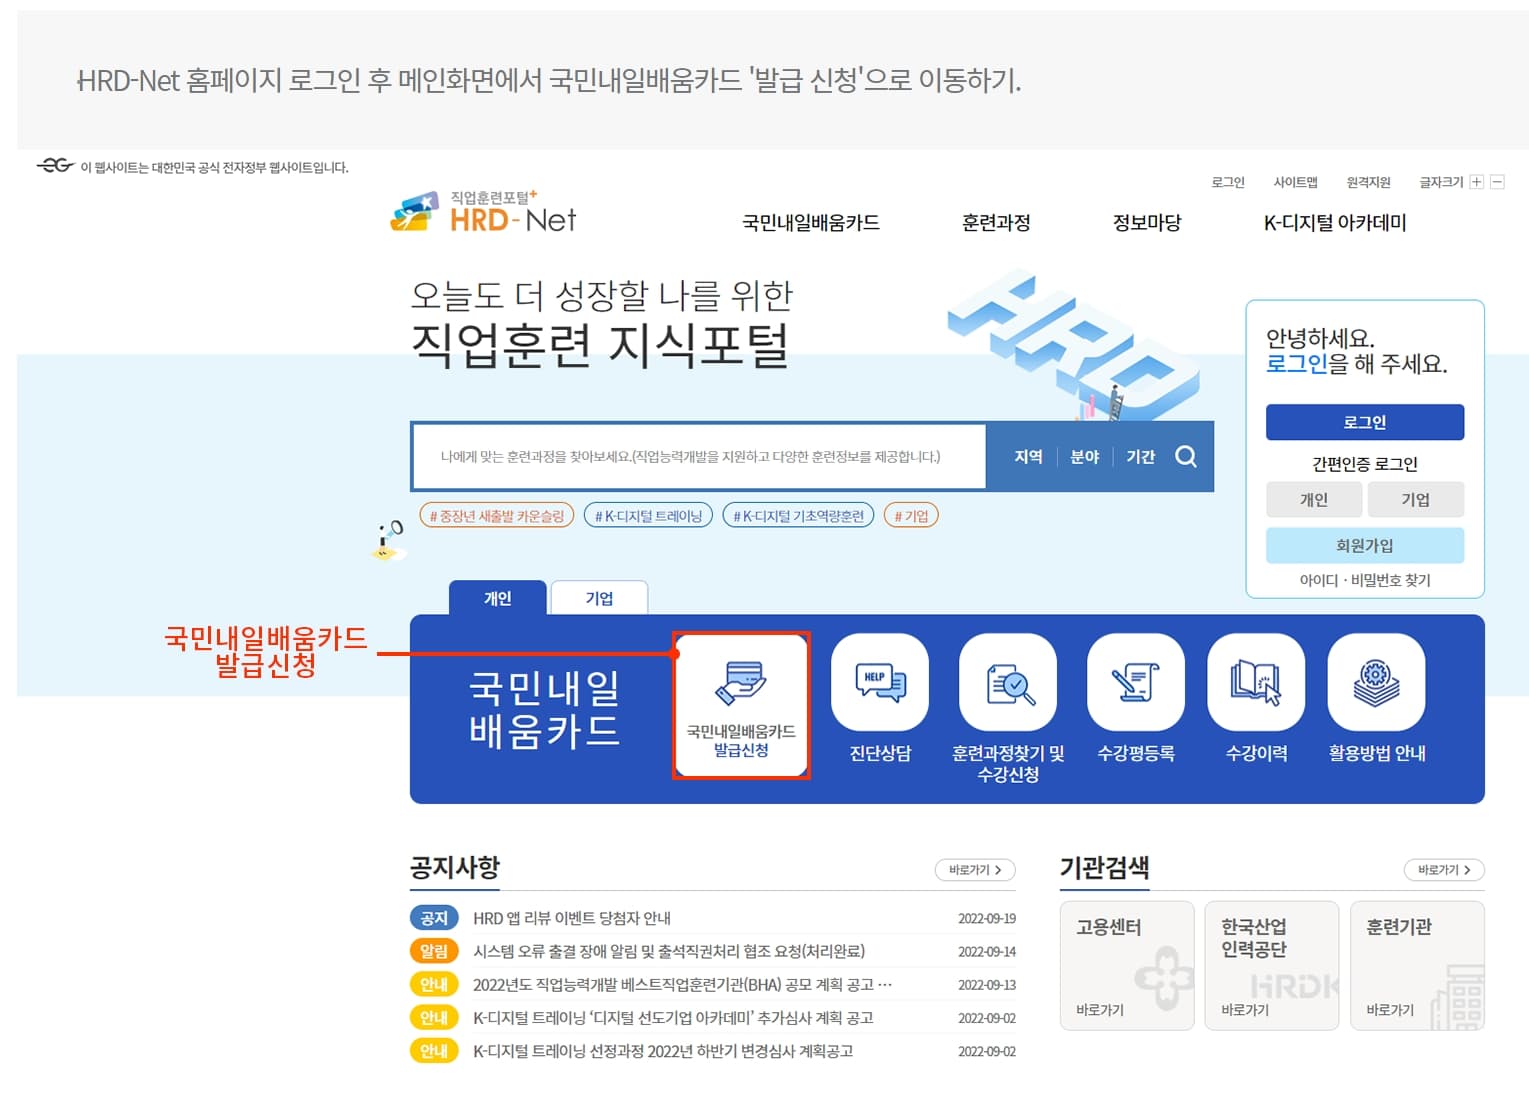
Task: Choose 개인 under 간편인증 로그인
Action: [x=1314, y=499]
